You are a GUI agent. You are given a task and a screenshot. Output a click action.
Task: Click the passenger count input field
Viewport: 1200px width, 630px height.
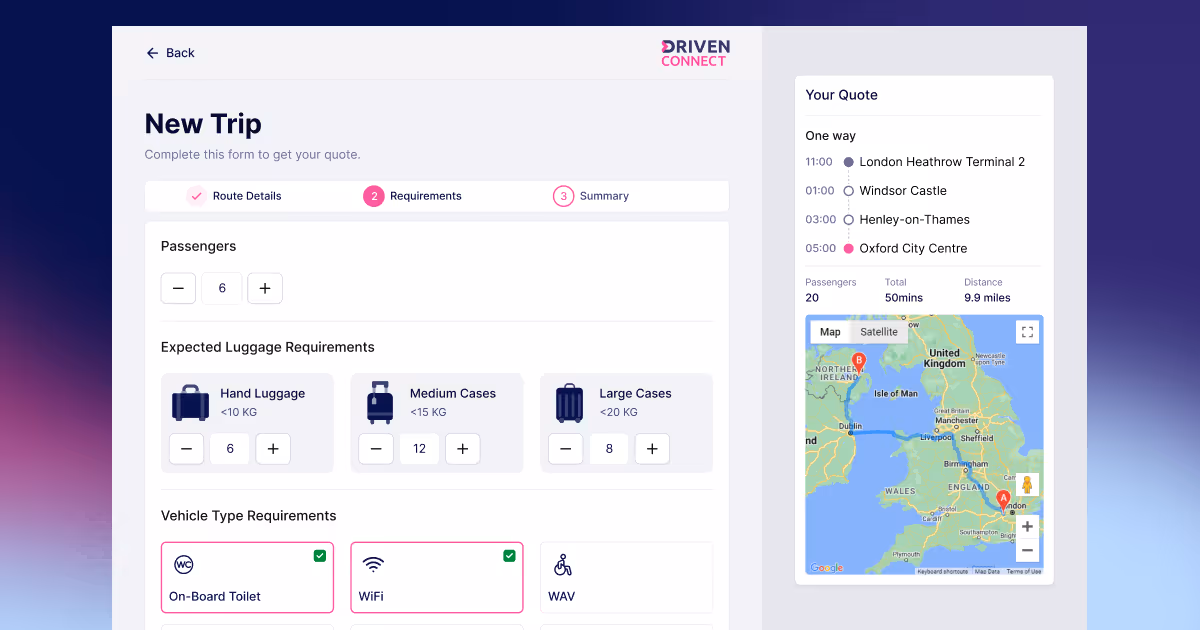[221, 288]
